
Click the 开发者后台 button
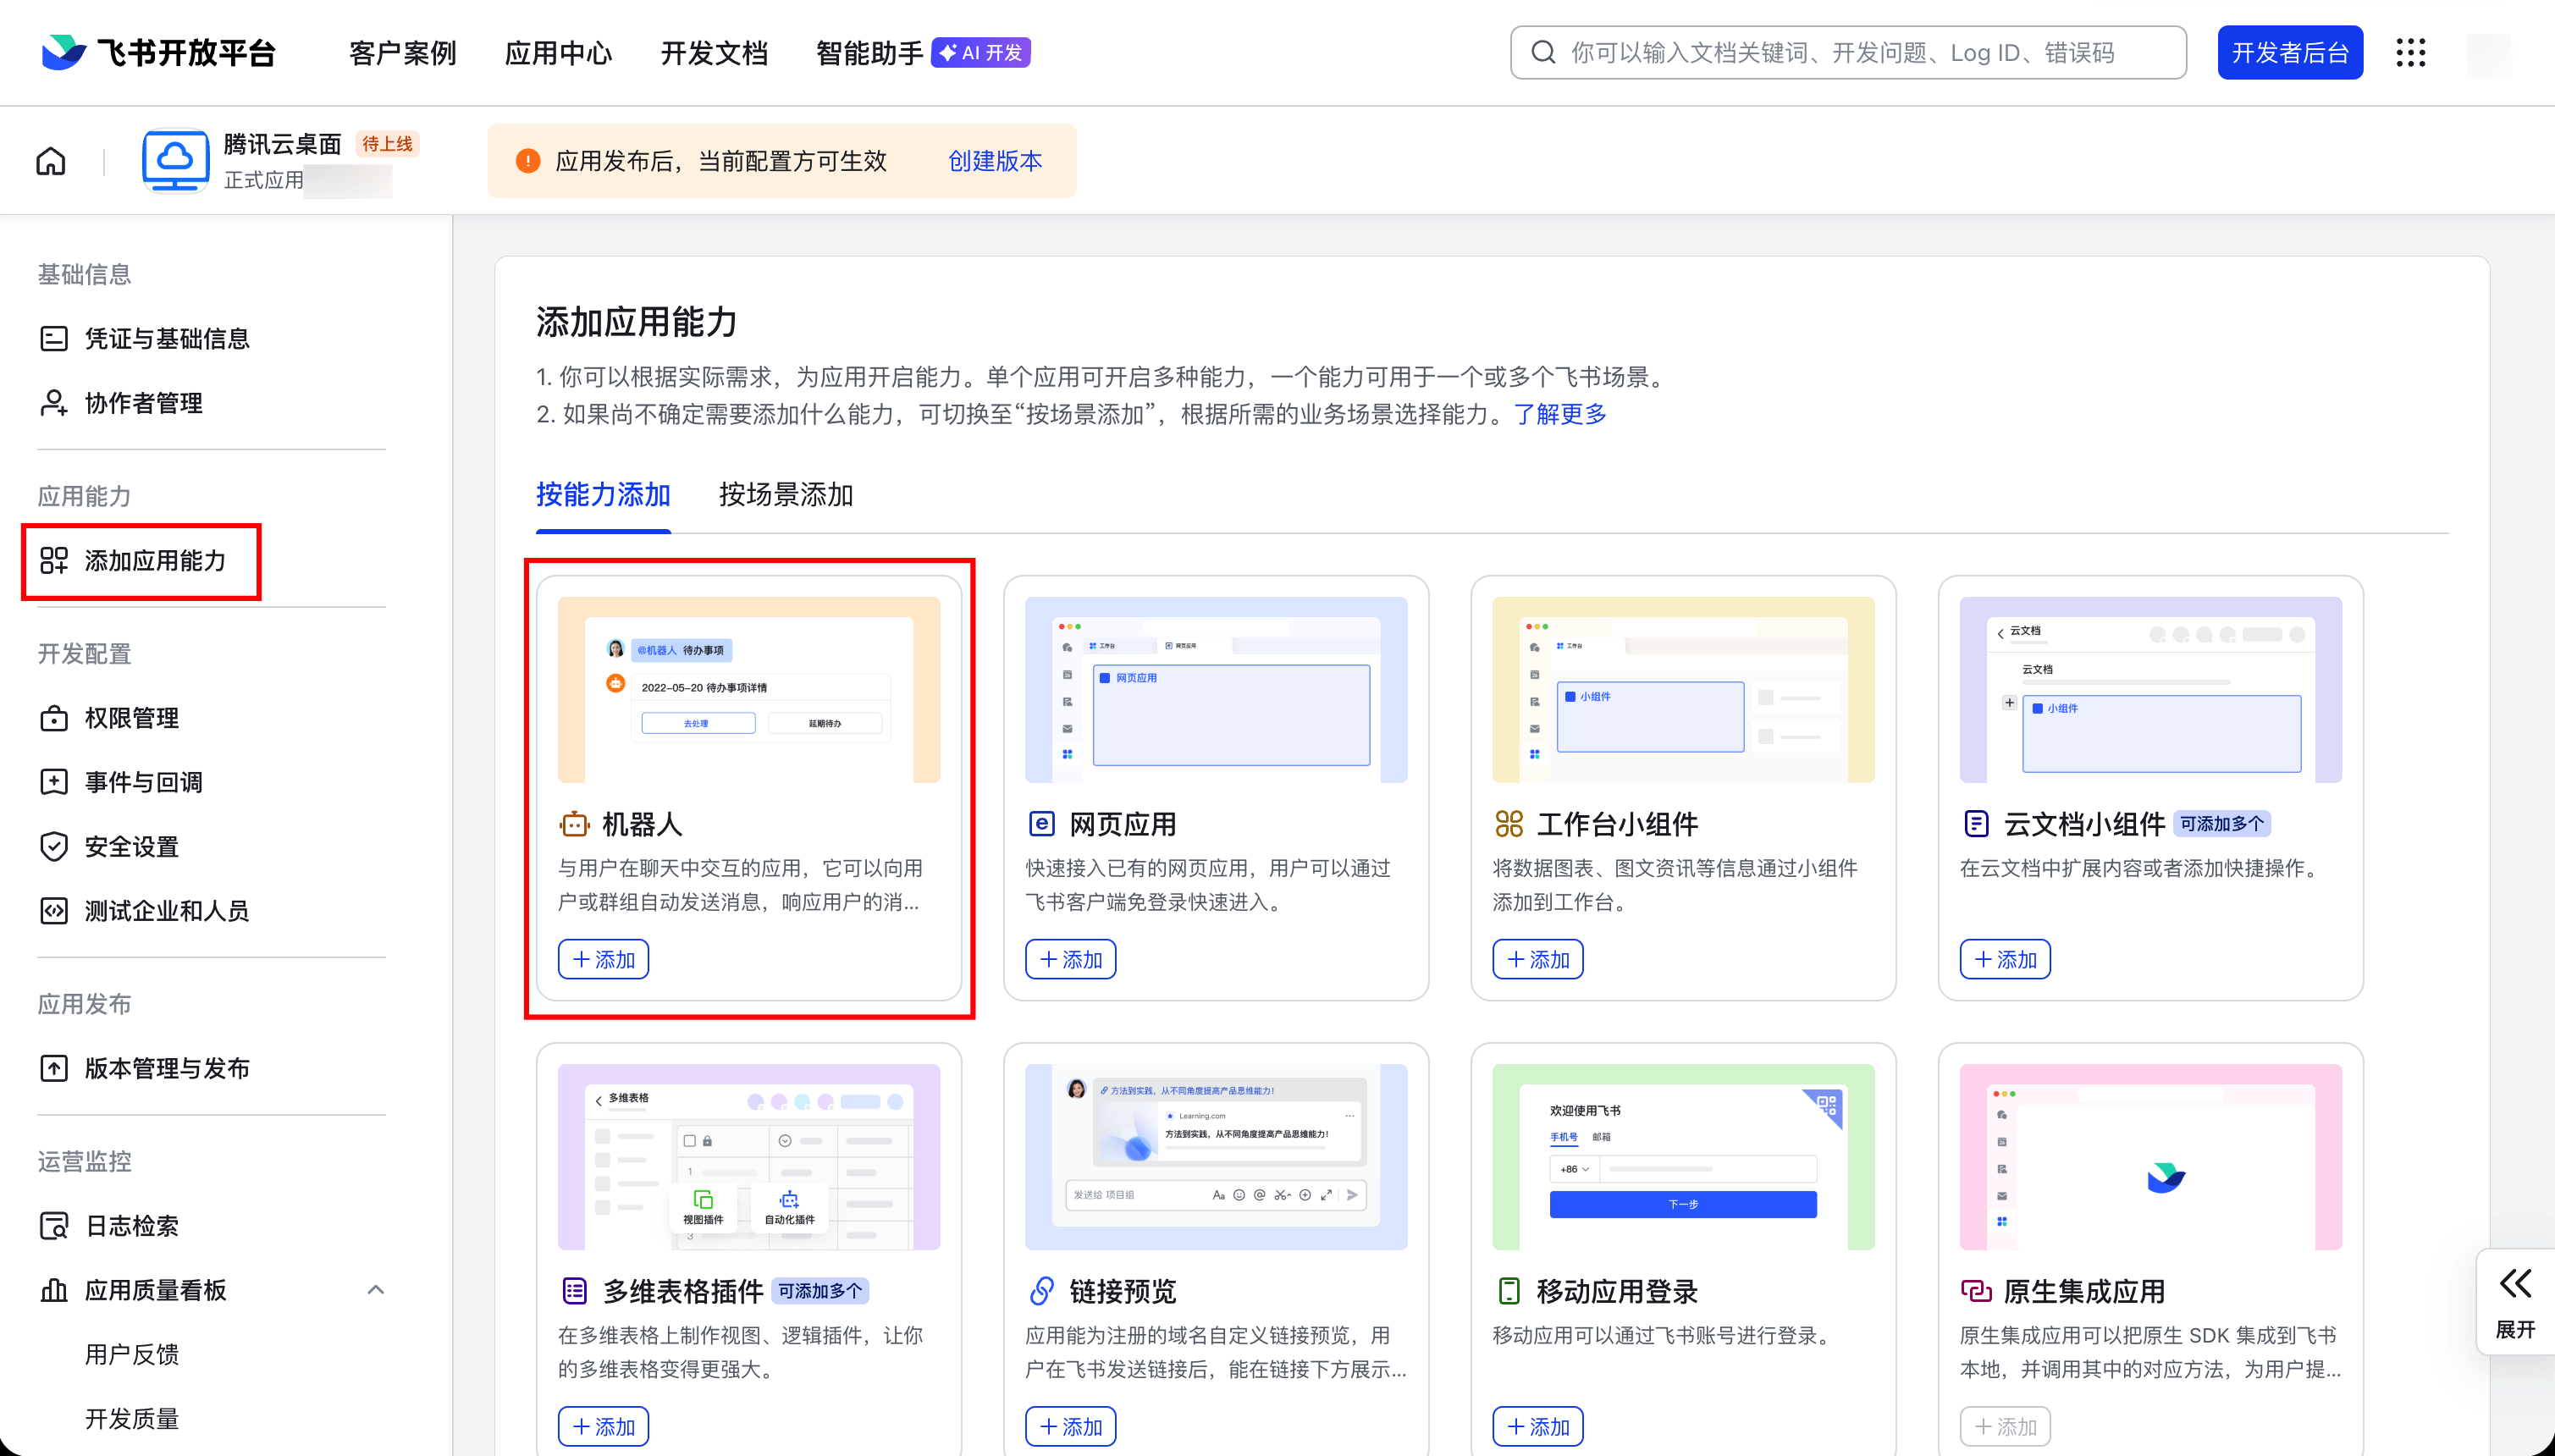2289,53
